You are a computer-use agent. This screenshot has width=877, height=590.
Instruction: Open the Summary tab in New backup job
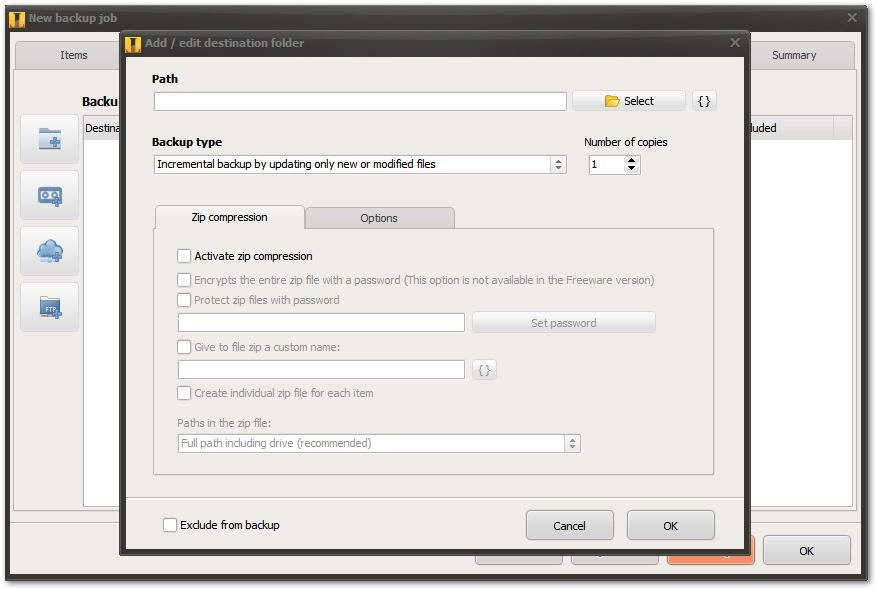pyautogui.click(x=794, y=55)
